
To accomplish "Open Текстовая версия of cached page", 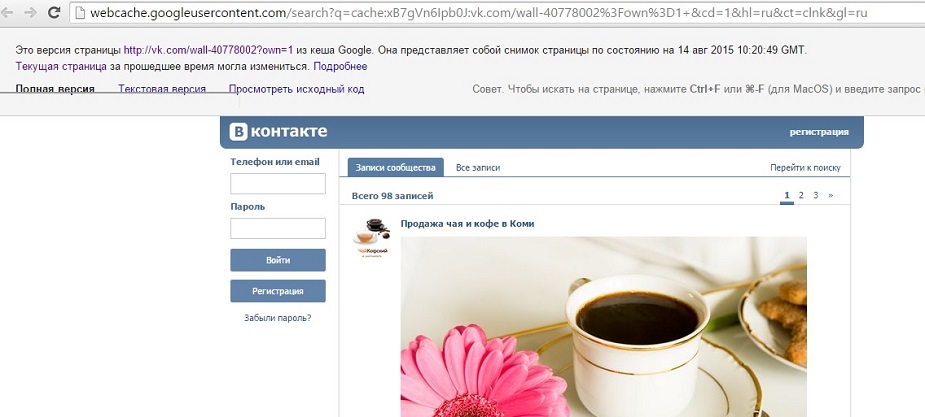I will tap(162, 89).
